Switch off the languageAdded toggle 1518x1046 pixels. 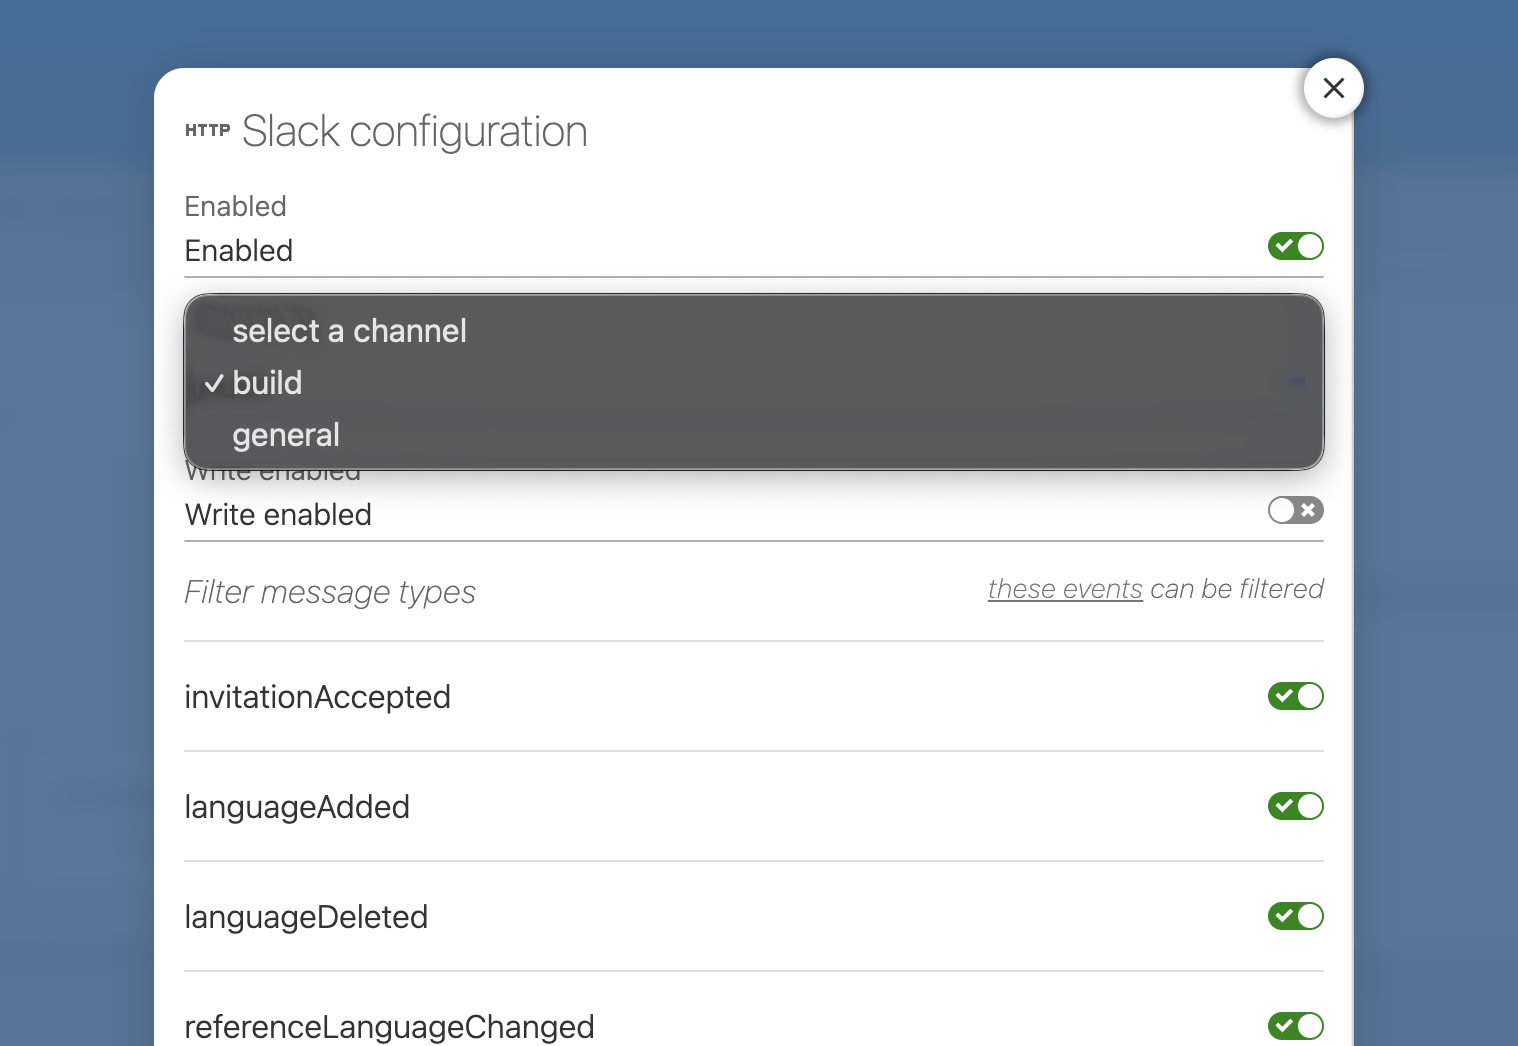(1295, 806)
